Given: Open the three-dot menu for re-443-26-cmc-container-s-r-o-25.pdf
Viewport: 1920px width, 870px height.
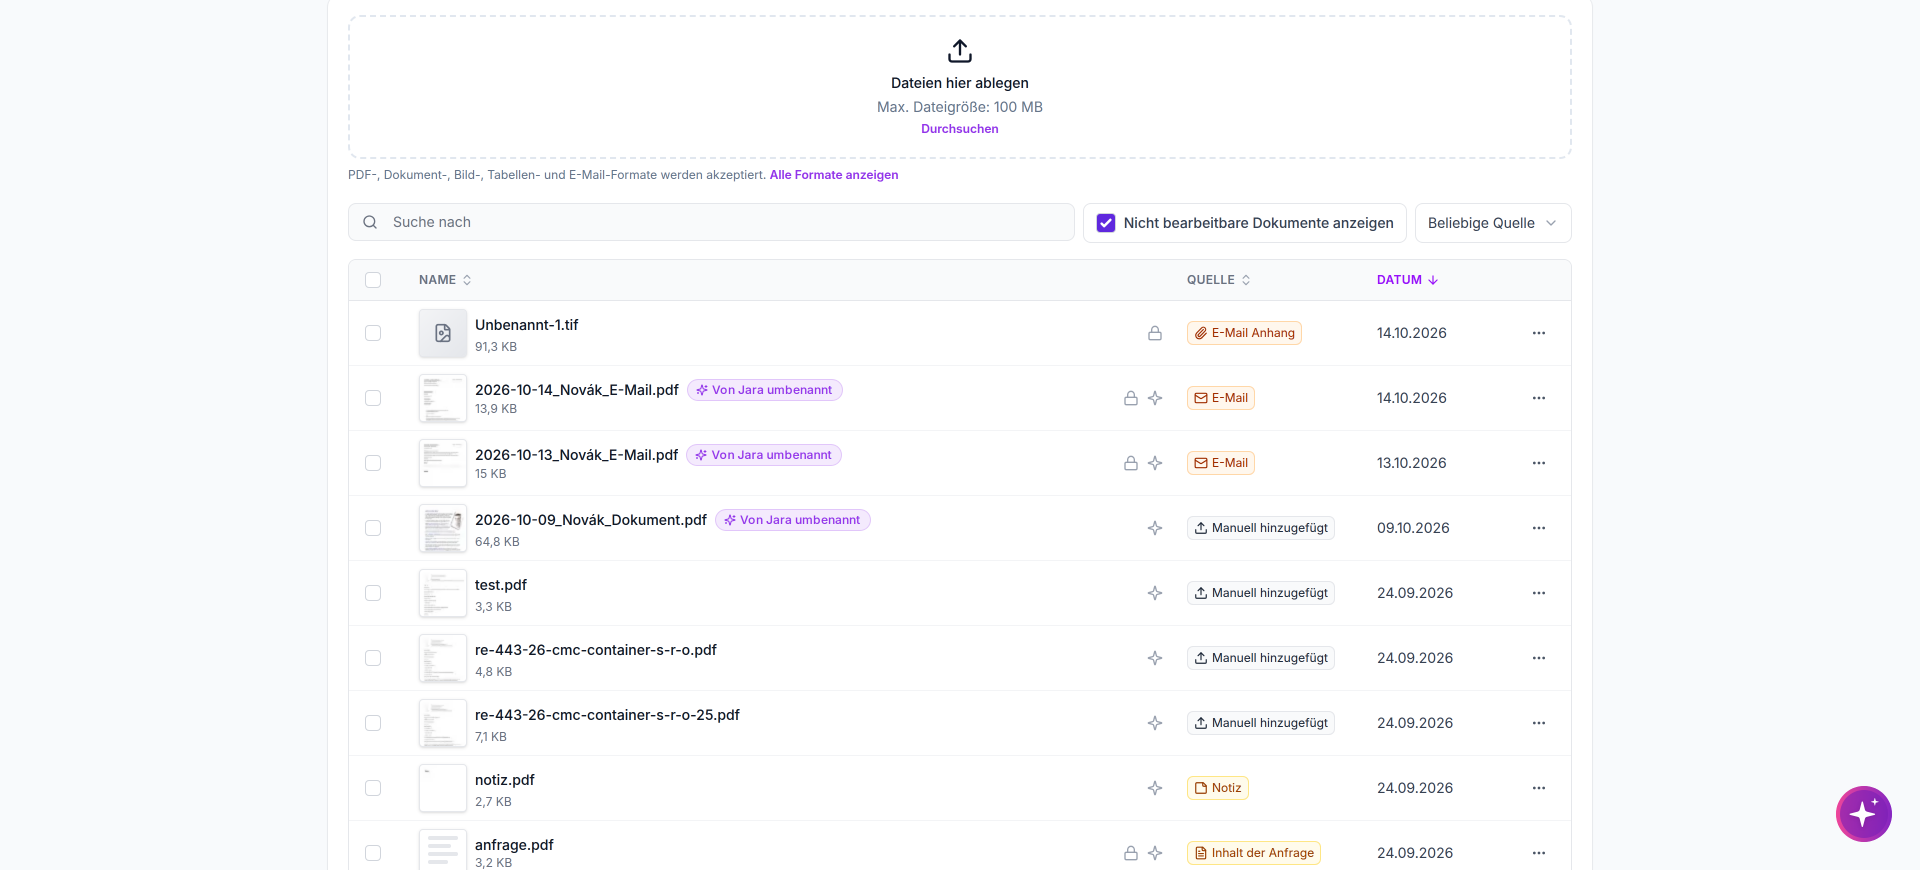Looking at the screenshot, I should pyautogui.click(x=1539, y=723).
